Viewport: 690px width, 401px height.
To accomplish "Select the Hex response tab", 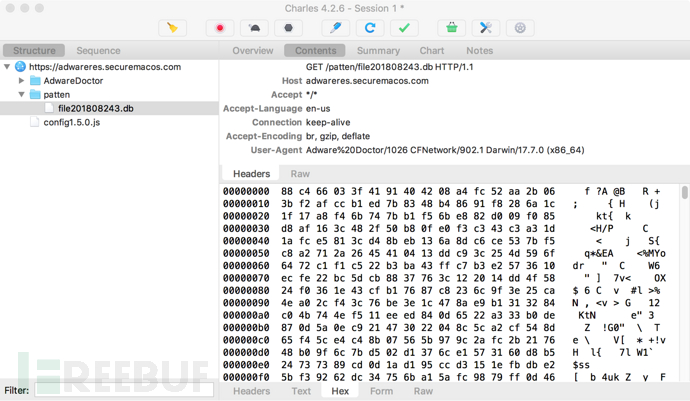I will pyautogui.click(x=340, y=391).
